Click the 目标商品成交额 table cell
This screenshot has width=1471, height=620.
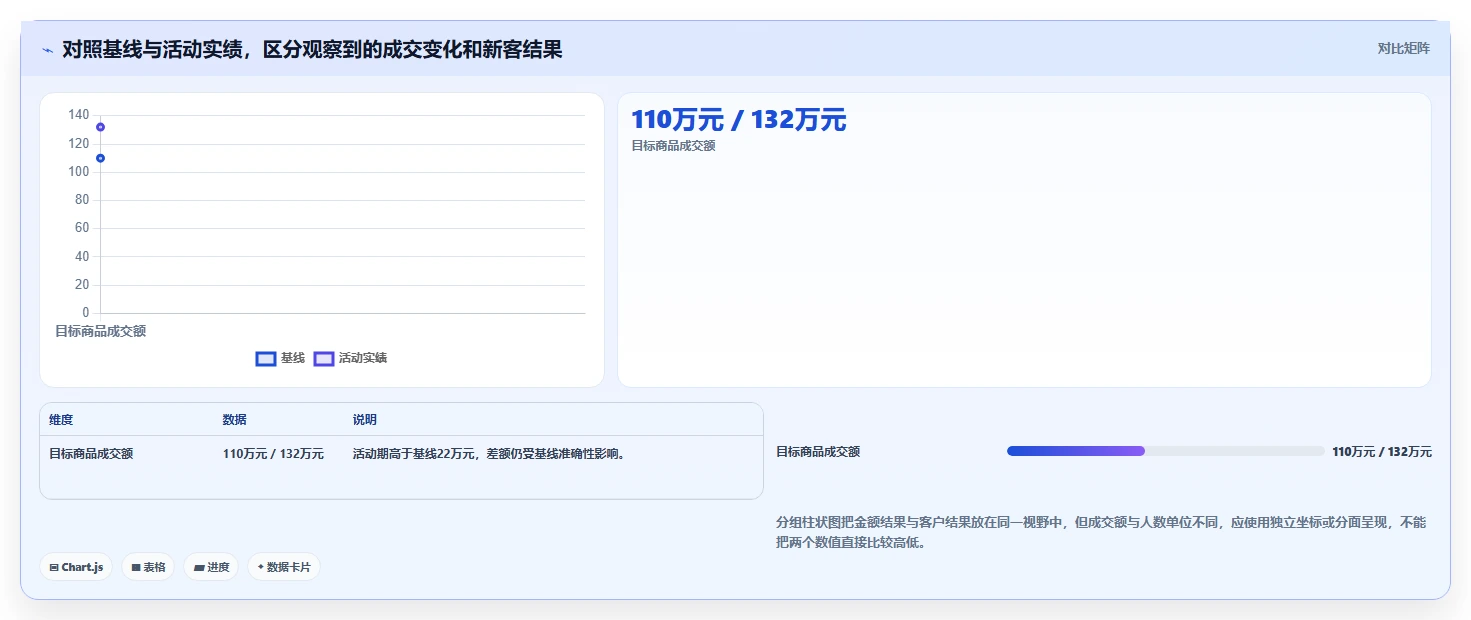point(91,454)
